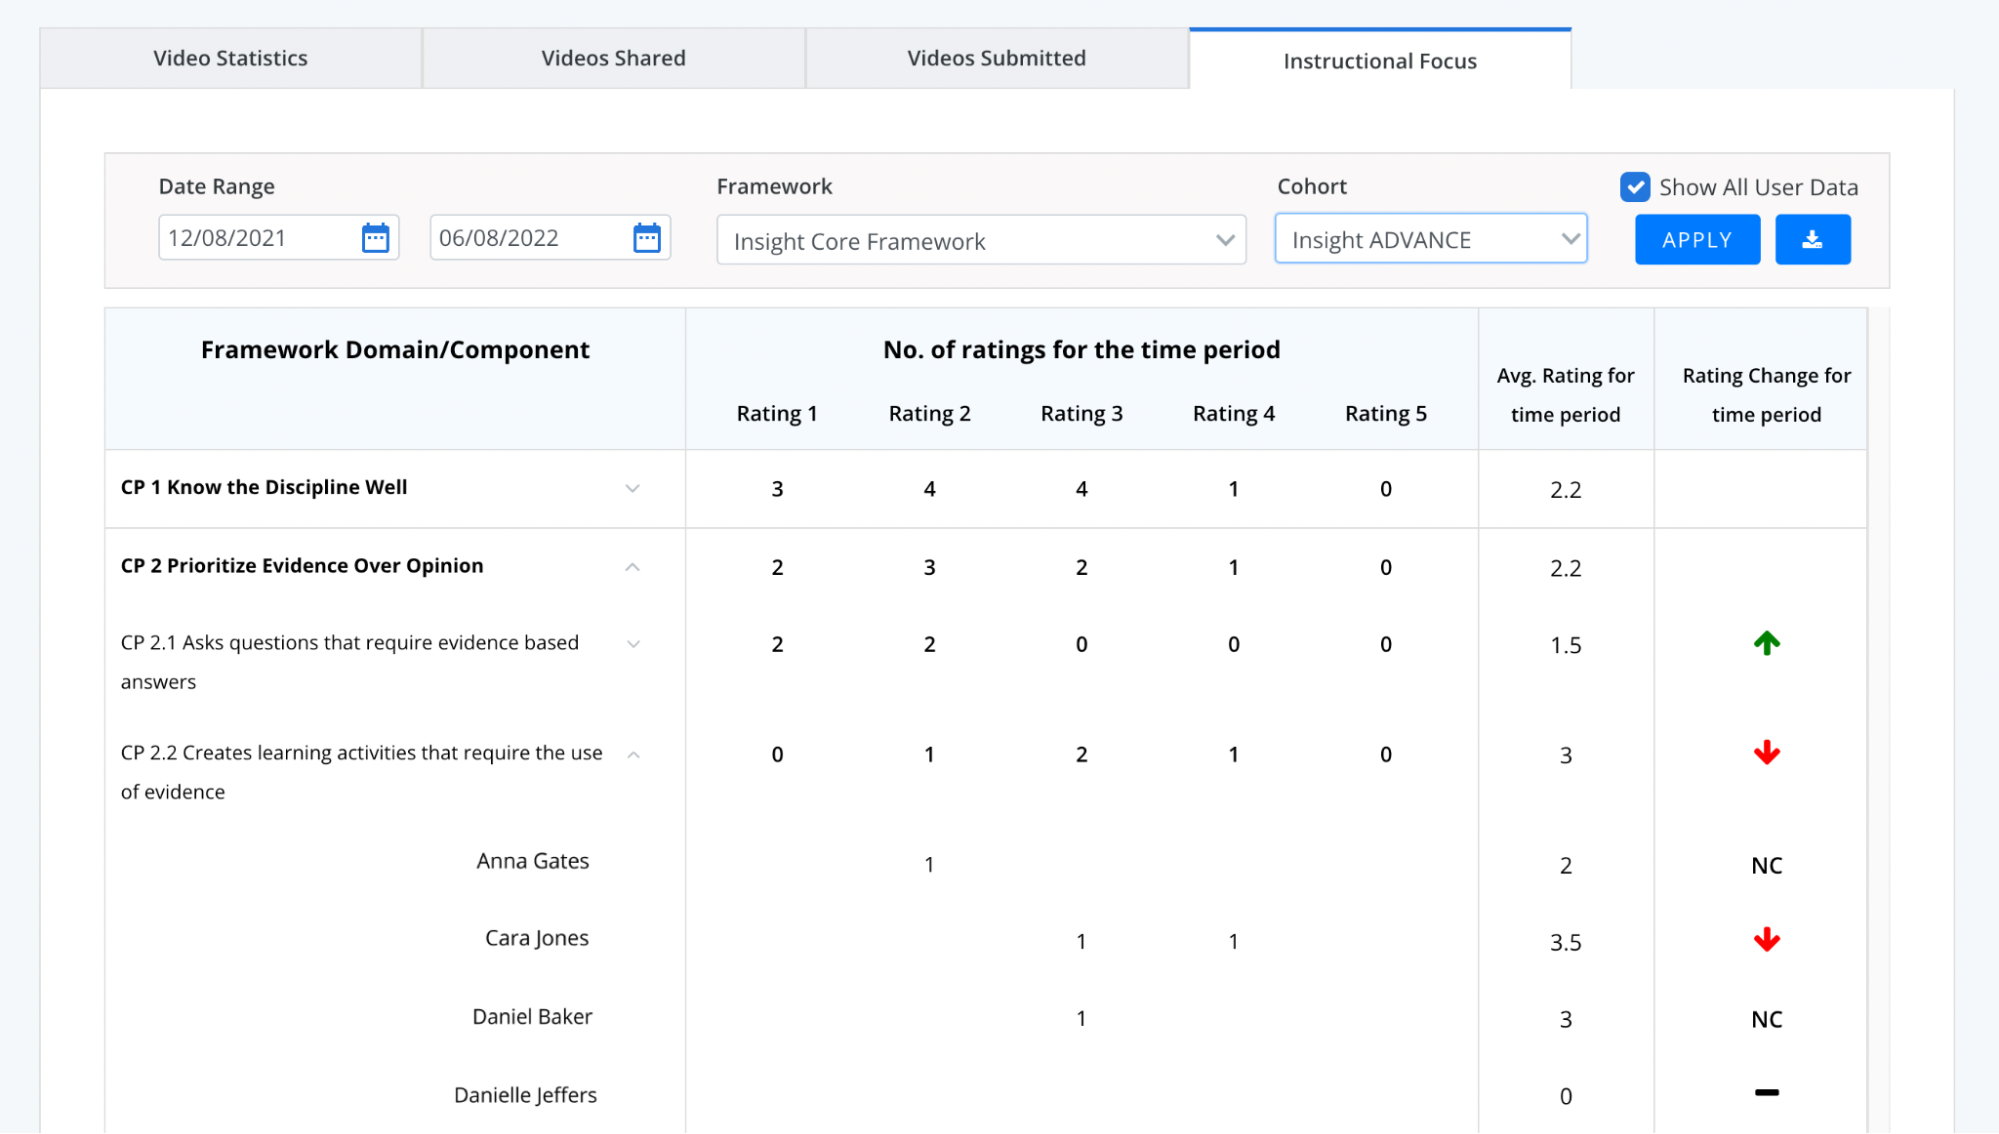Click Framework Domain/Component header
The height and width of the screenshot is (1134, 1999).
(x=395, y=349)
